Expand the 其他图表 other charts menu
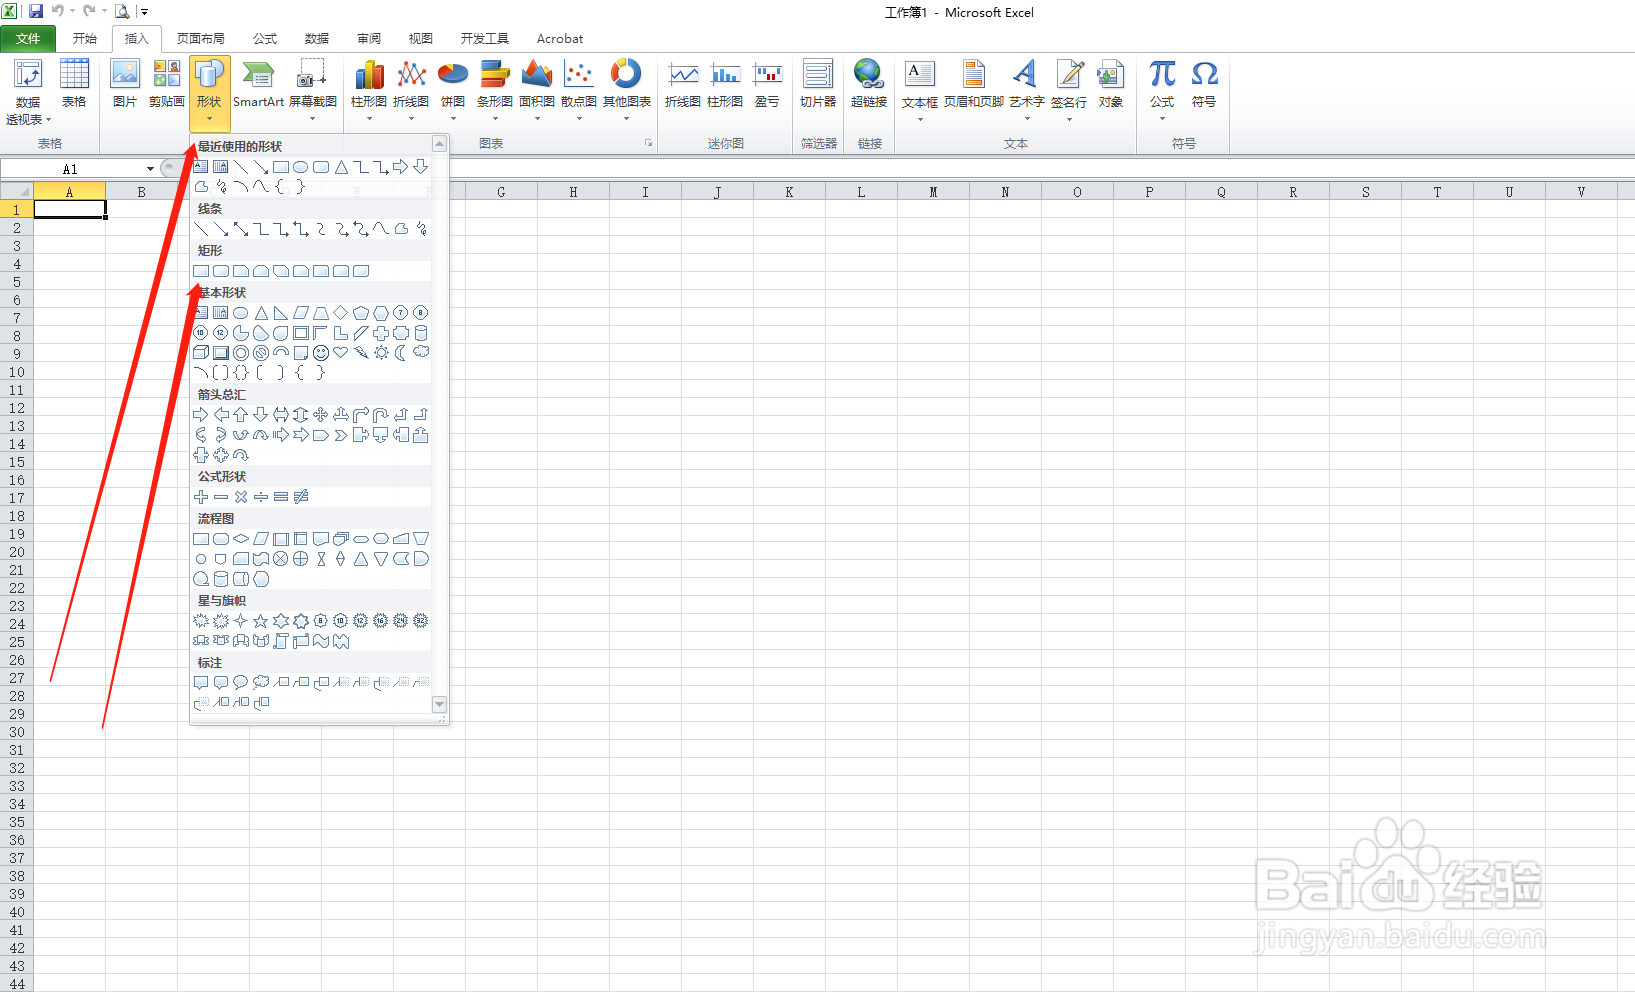This screenshot has width=1635, height=992. tap(627, 90)
